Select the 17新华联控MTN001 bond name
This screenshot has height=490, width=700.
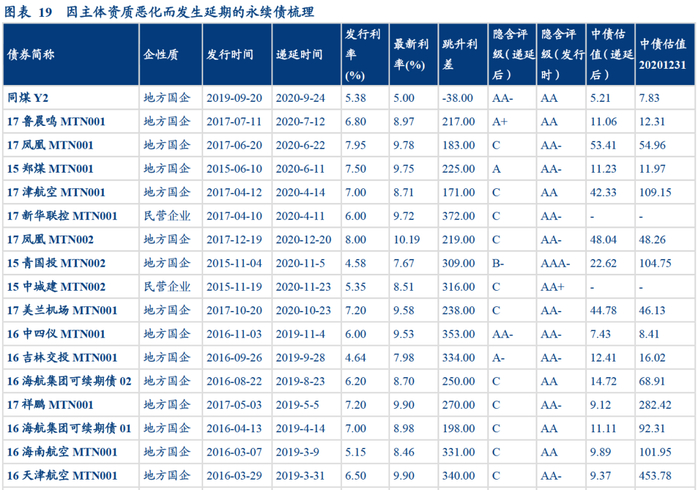pos(62,216)
